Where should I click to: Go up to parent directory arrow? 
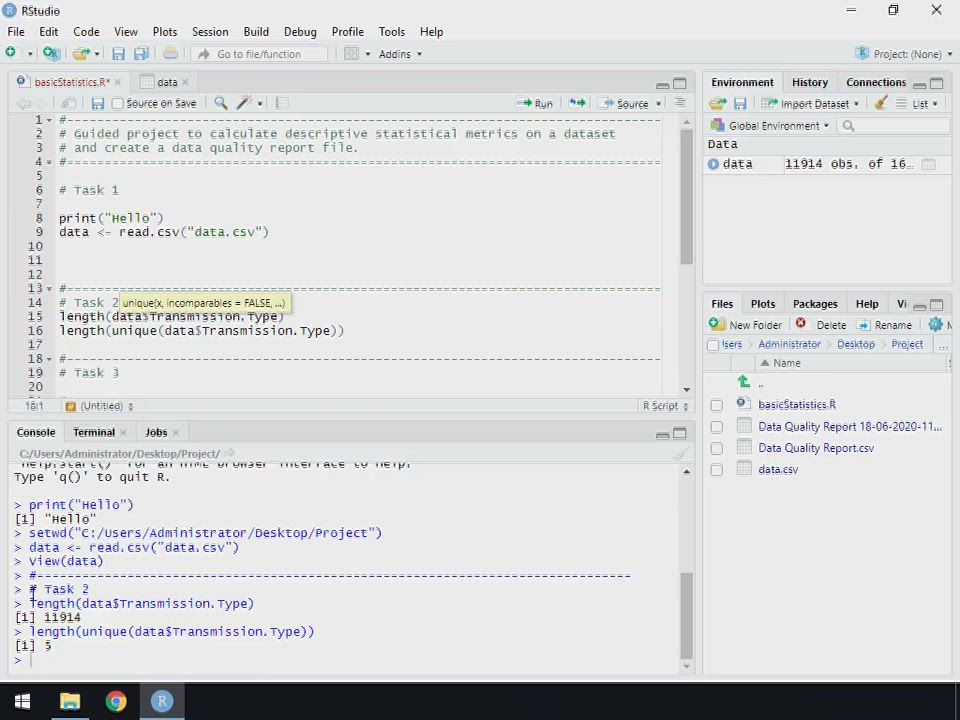tap(743, 382)
